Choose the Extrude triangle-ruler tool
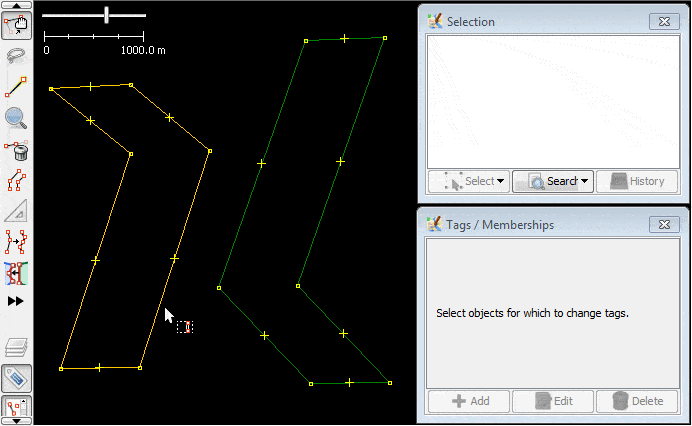Viewport: 692px width, 426px height. click(16, 211)
